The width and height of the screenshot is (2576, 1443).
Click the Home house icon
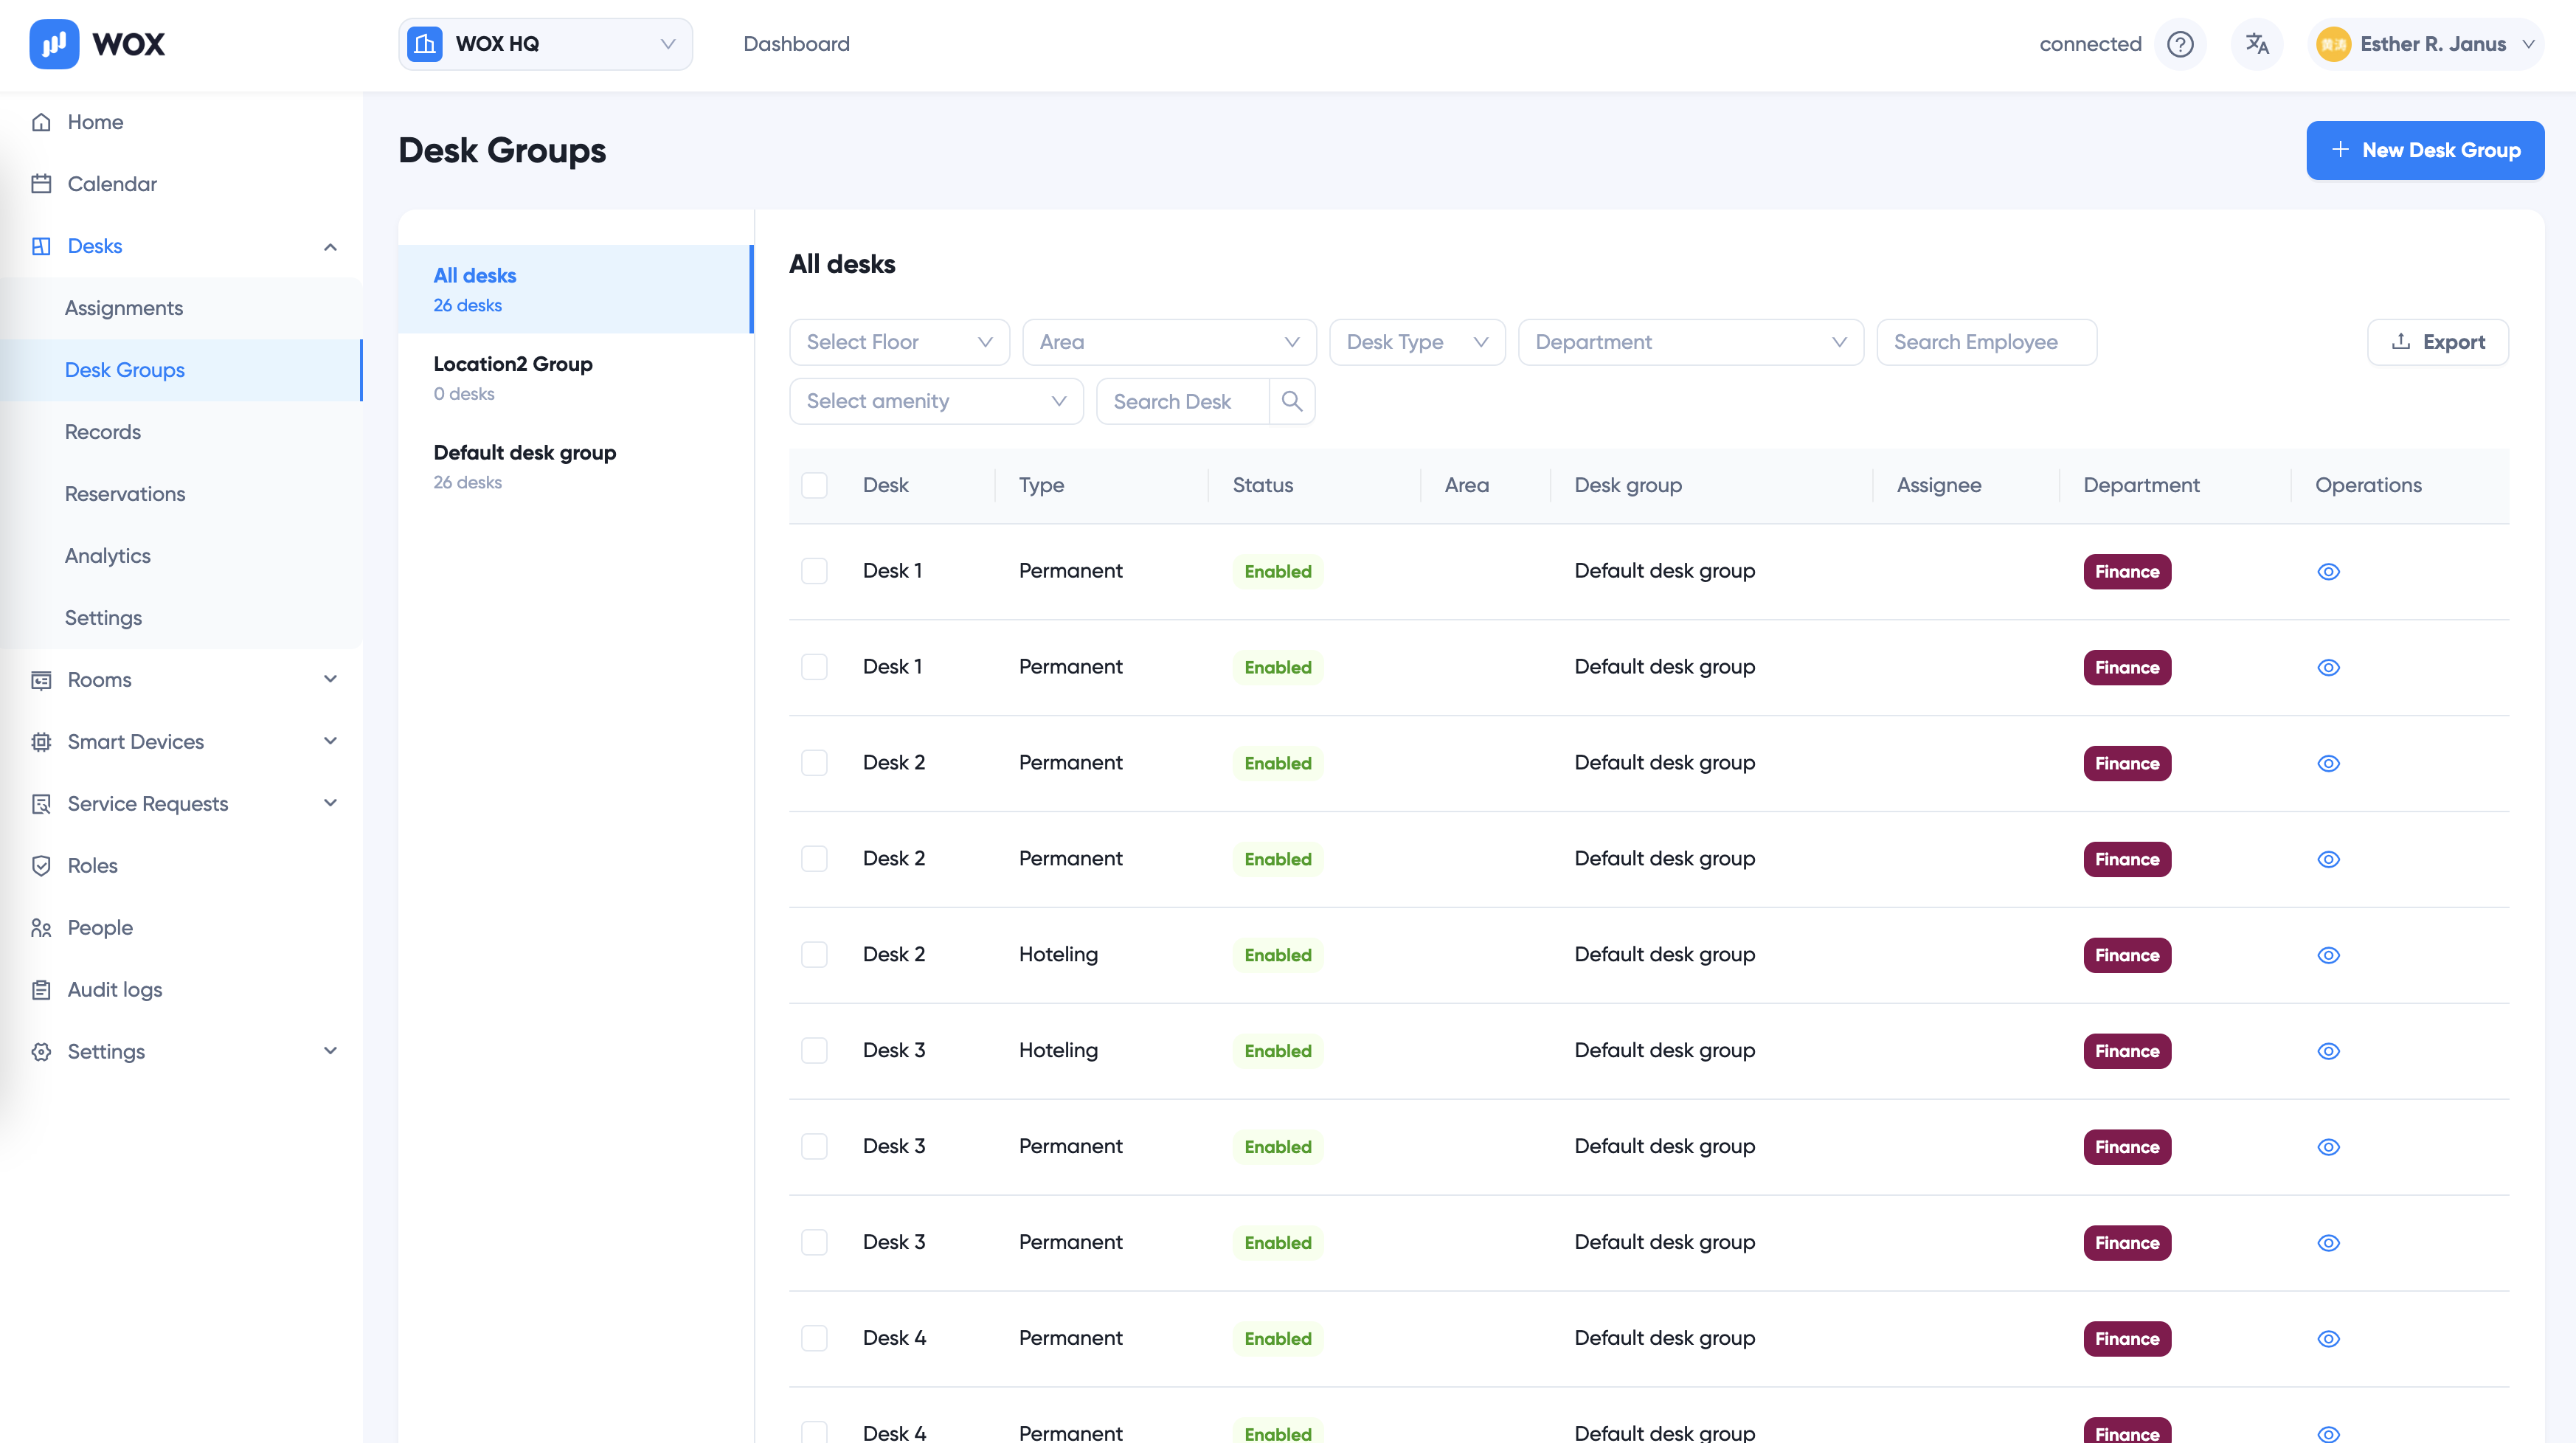tap(41, 122)
